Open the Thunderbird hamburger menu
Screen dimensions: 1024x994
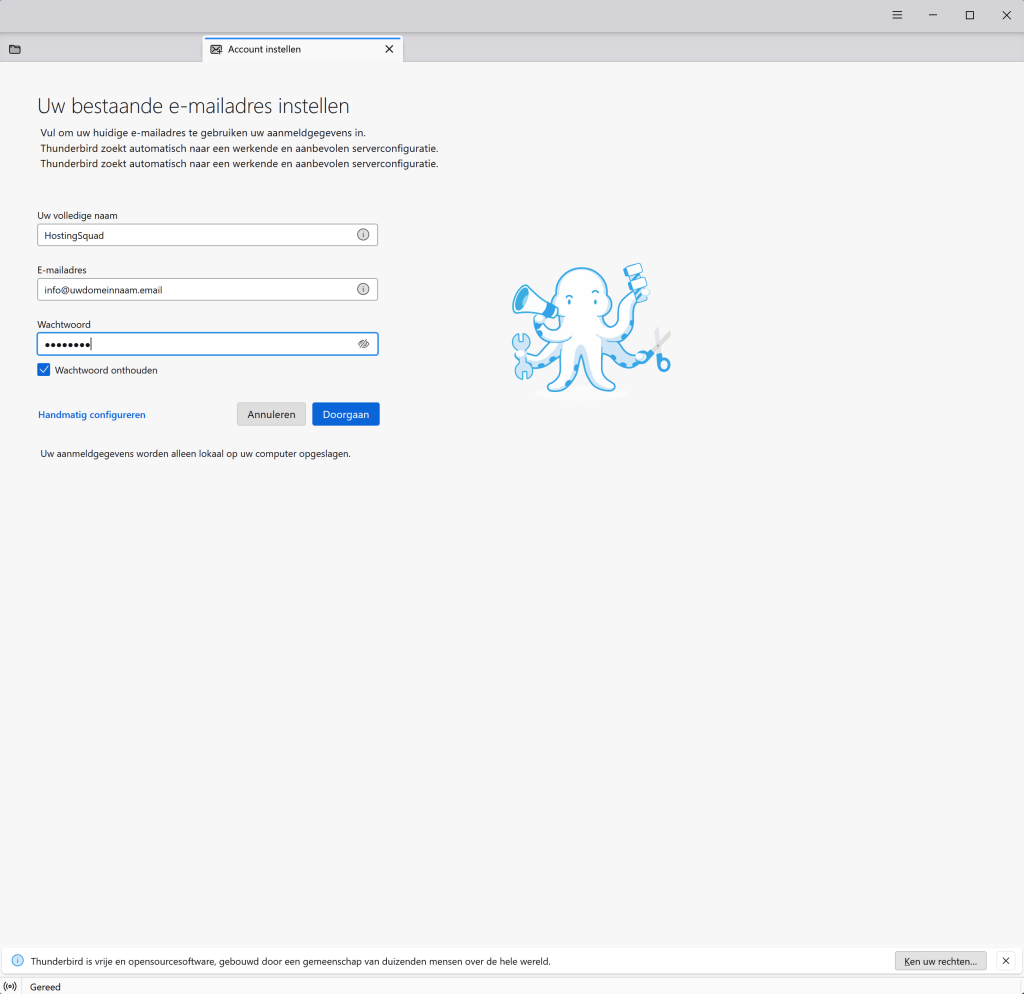897,15
